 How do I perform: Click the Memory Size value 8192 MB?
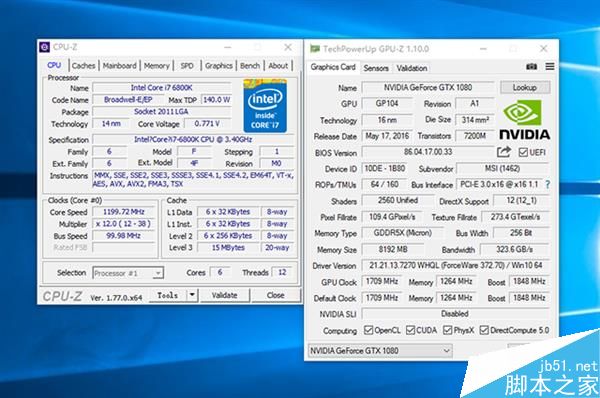point(393,249)
